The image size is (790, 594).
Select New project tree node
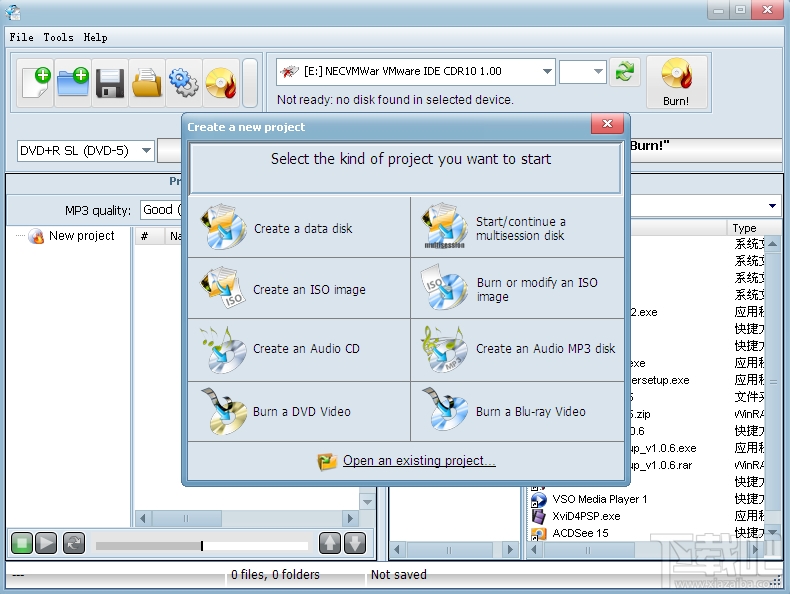(x=81, y=236)
